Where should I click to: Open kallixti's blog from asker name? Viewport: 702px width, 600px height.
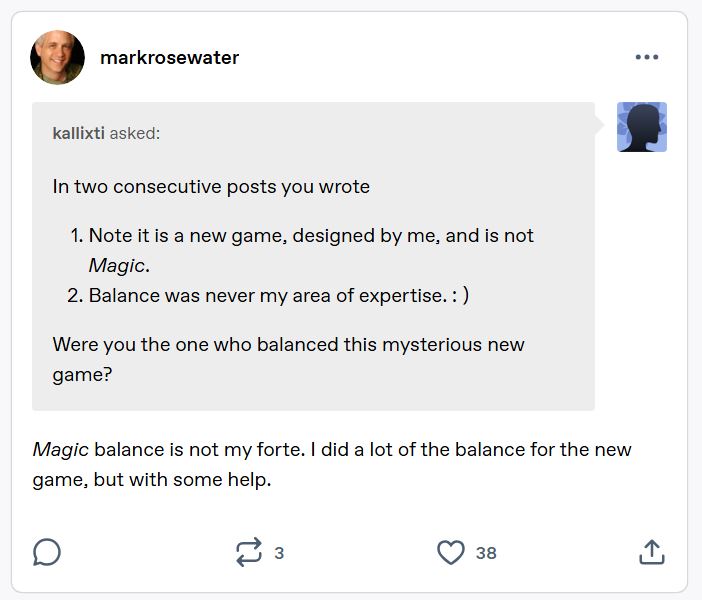78,133
